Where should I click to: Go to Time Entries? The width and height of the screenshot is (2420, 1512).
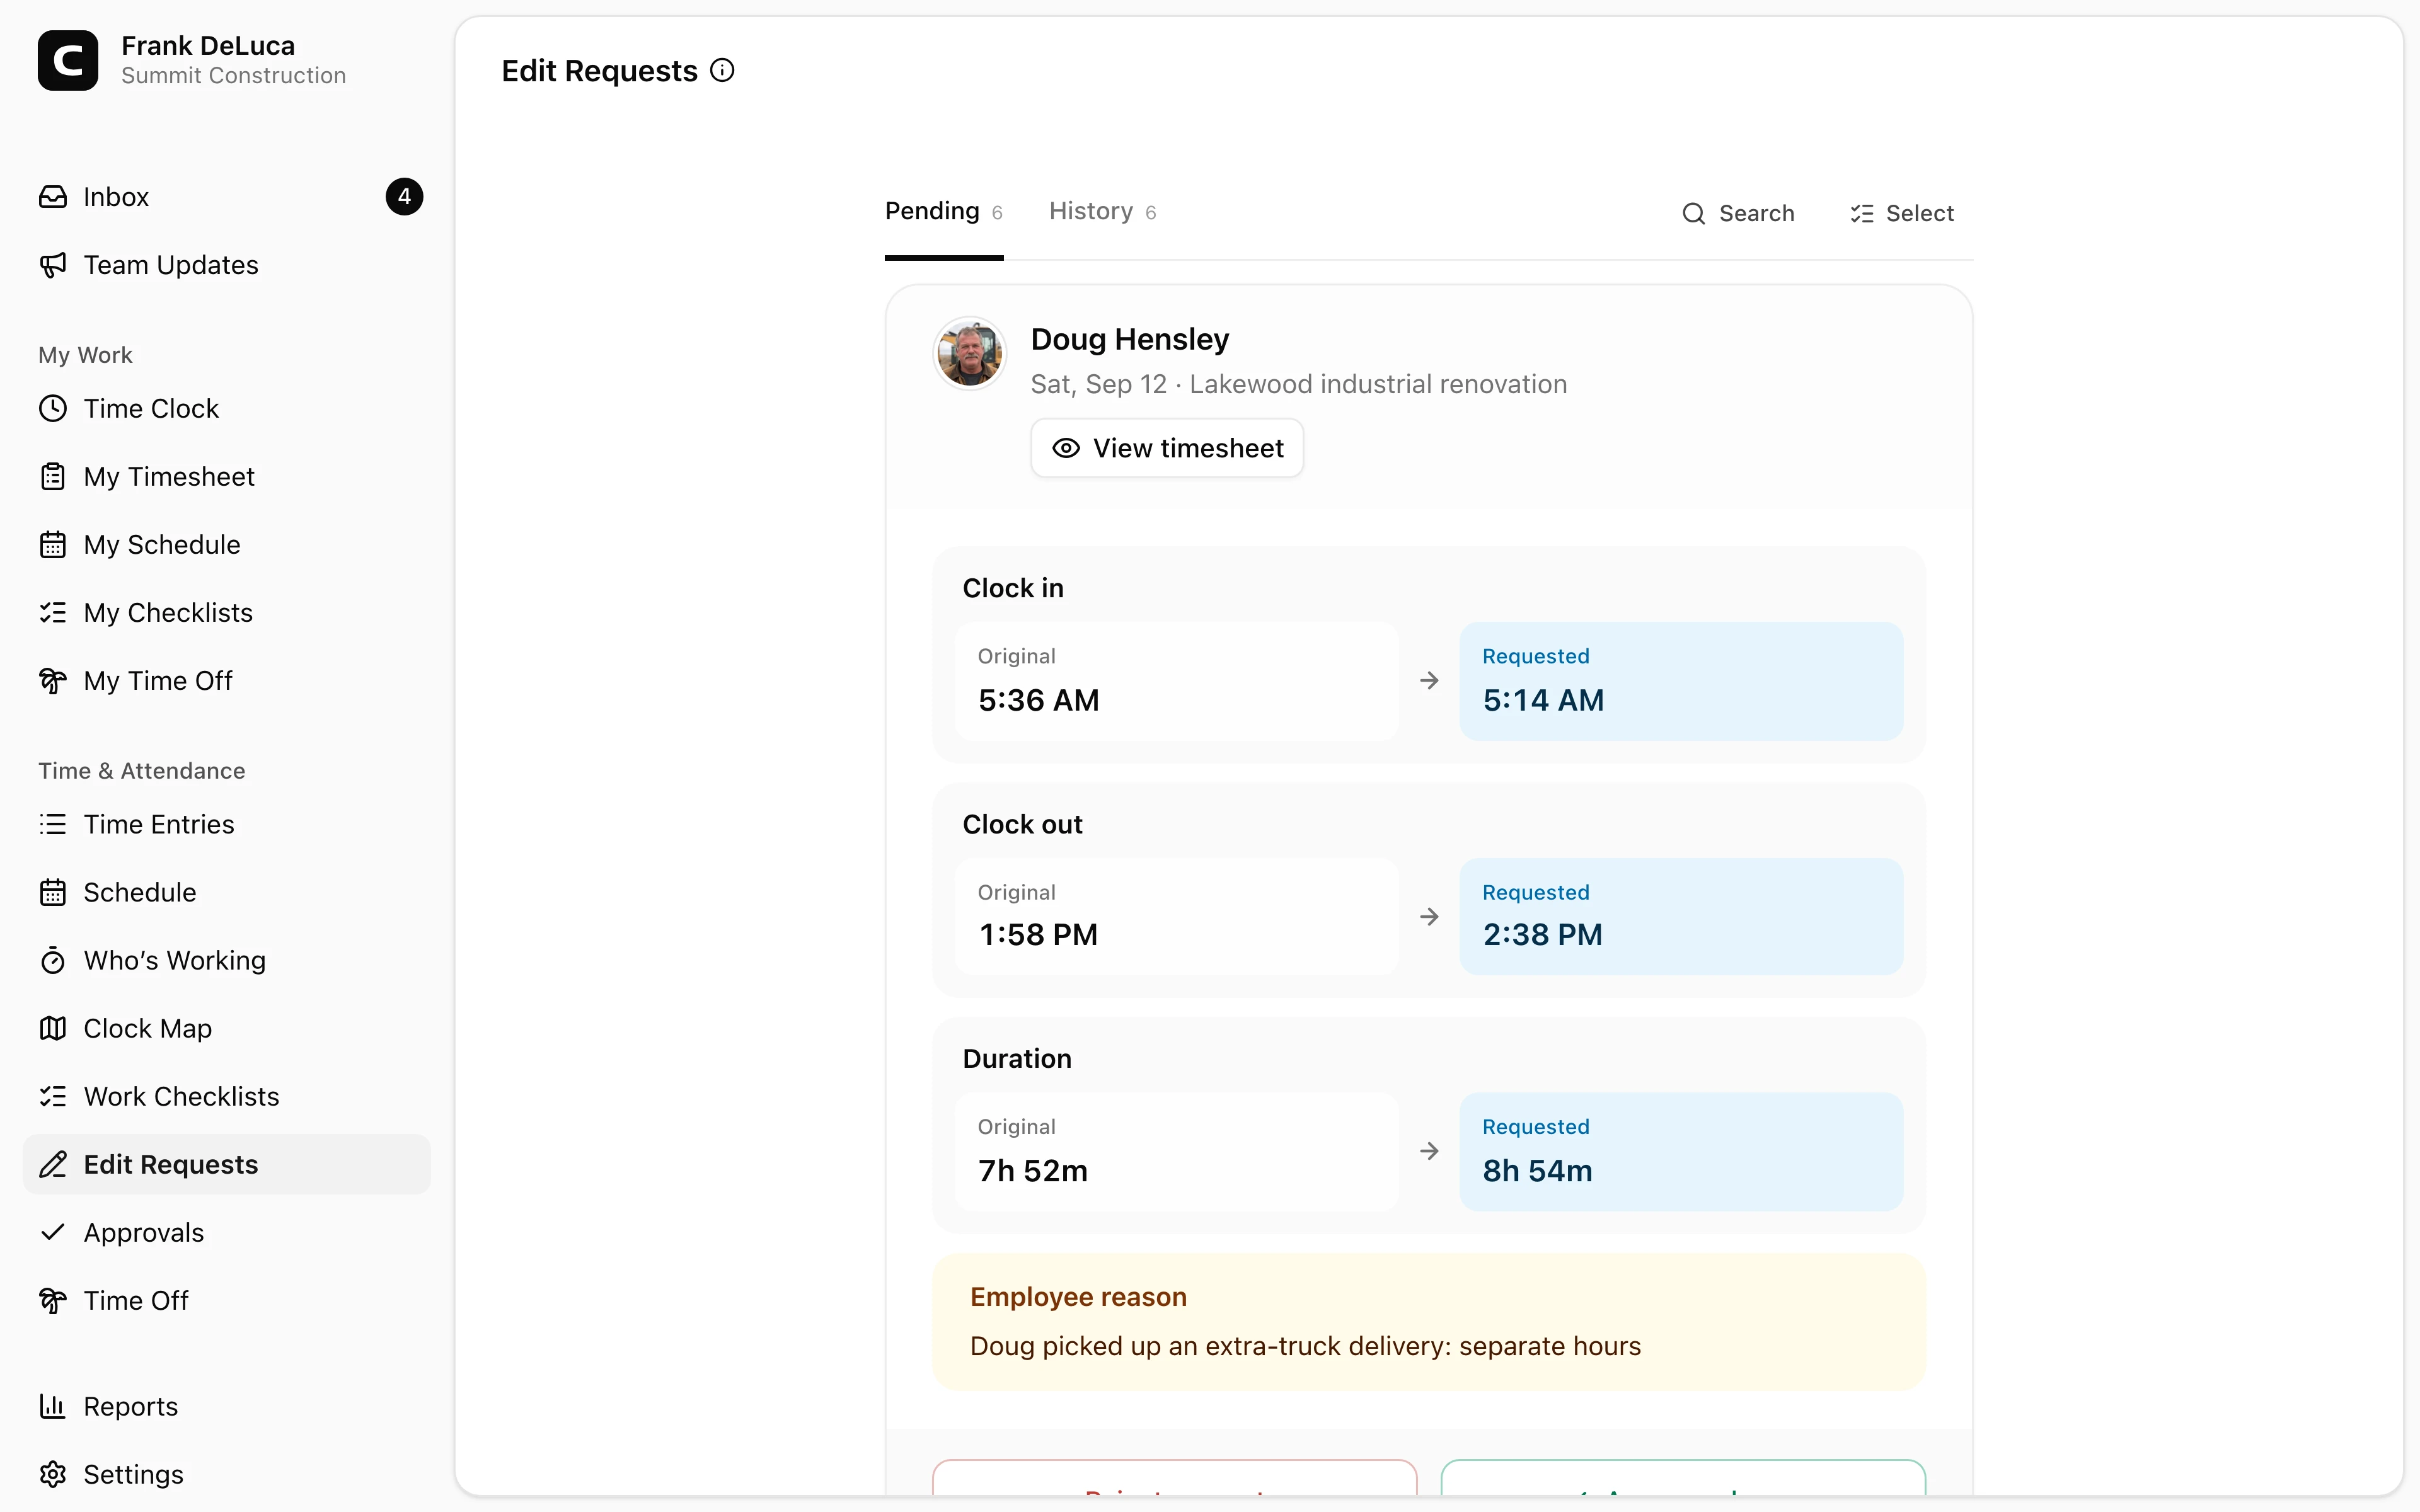[x=227, y=825]
